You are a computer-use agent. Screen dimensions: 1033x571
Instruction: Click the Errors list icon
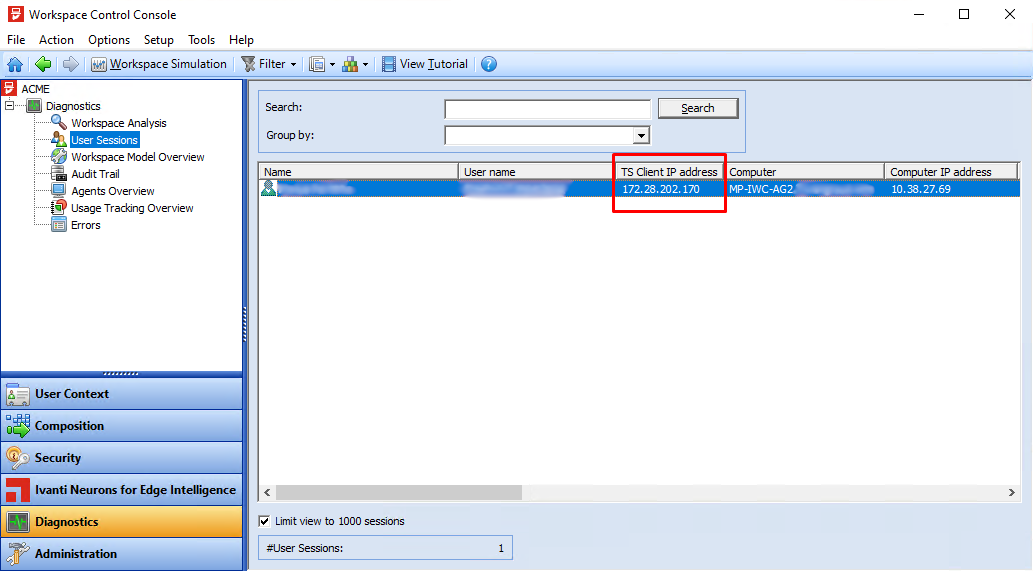click(59, 225)
